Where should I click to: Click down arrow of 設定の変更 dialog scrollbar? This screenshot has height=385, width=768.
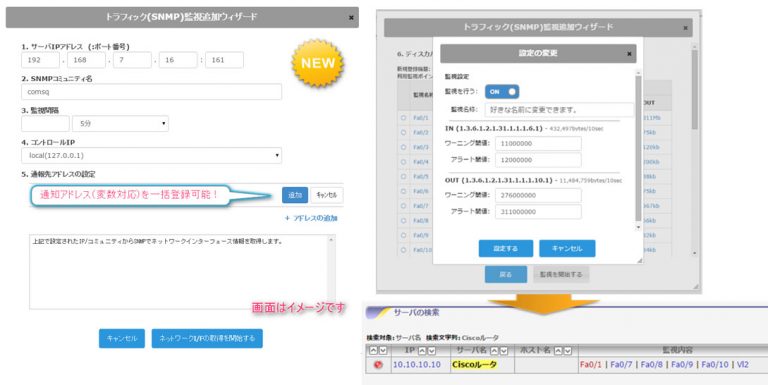(638, 227)
